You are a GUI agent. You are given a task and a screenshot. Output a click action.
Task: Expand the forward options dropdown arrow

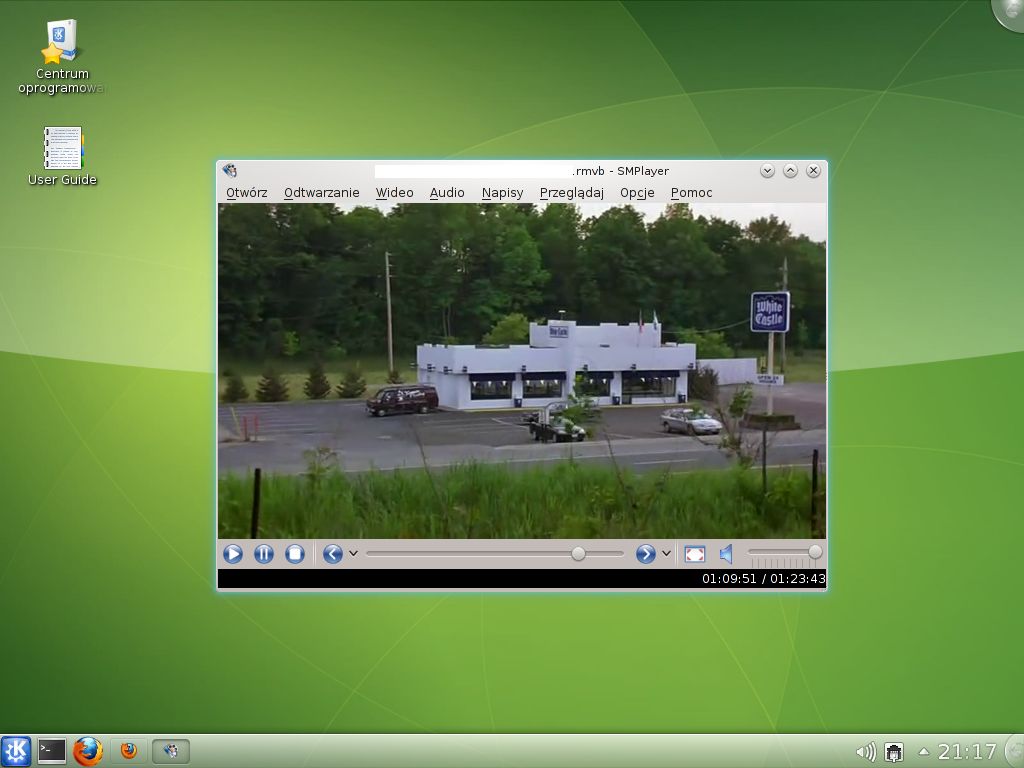point(666,553)
